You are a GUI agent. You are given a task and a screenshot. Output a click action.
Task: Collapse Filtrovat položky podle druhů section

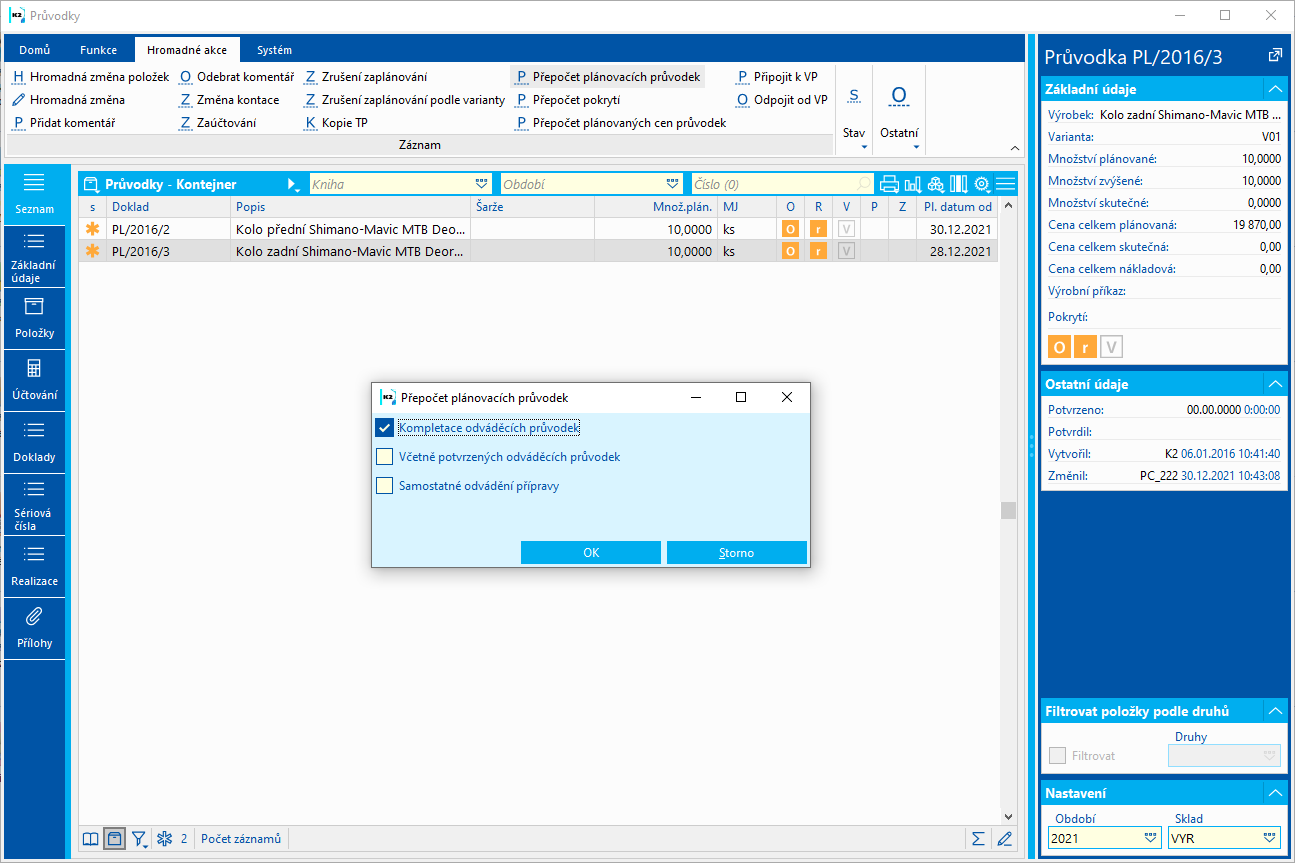click(x=1274, y=711)
